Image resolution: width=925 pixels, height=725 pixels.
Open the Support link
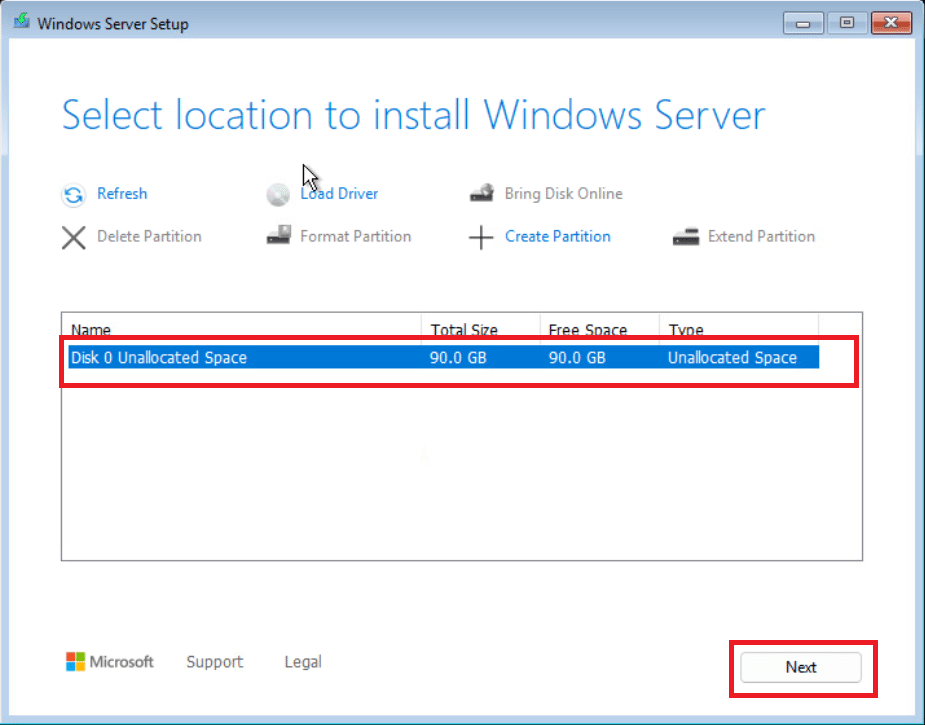[x=215, y=662]
